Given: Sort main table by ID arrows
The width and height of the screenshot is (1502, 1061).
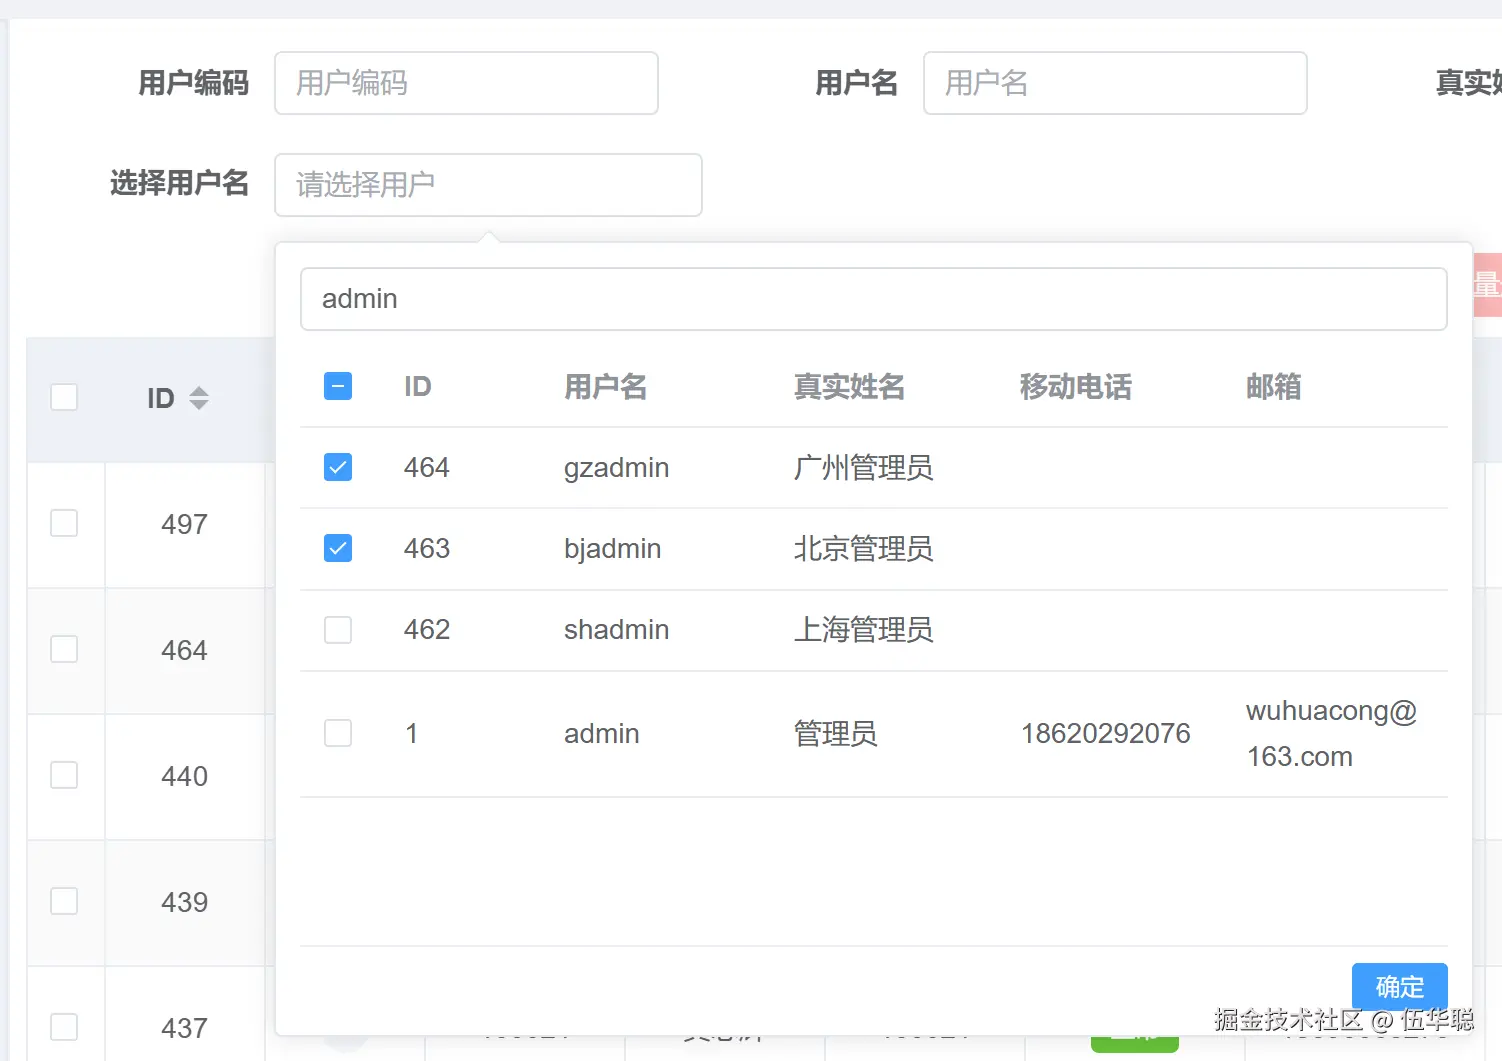Looking at the screenshot, I should coord(199,398).
